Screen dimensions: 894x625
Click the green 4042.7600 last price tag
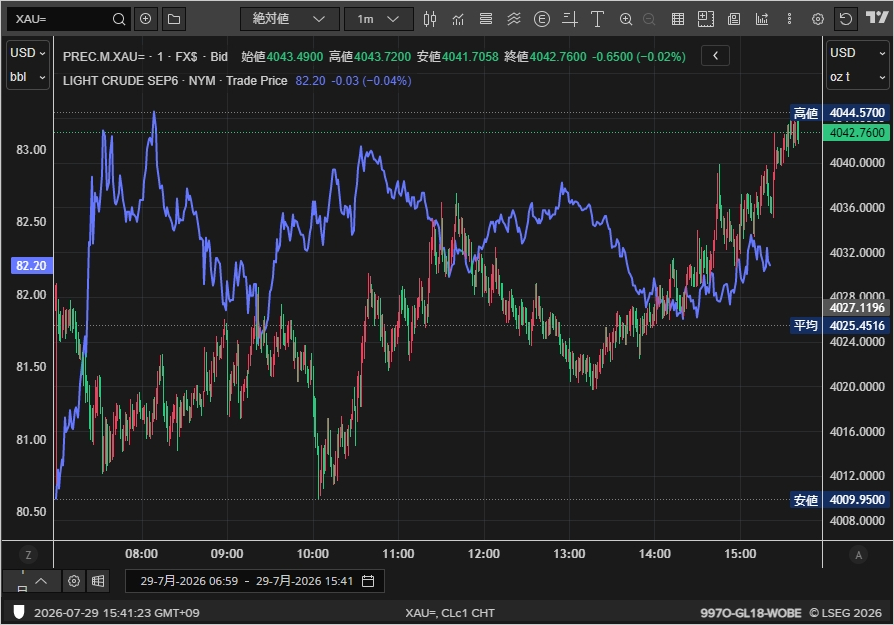pos(856,133)
